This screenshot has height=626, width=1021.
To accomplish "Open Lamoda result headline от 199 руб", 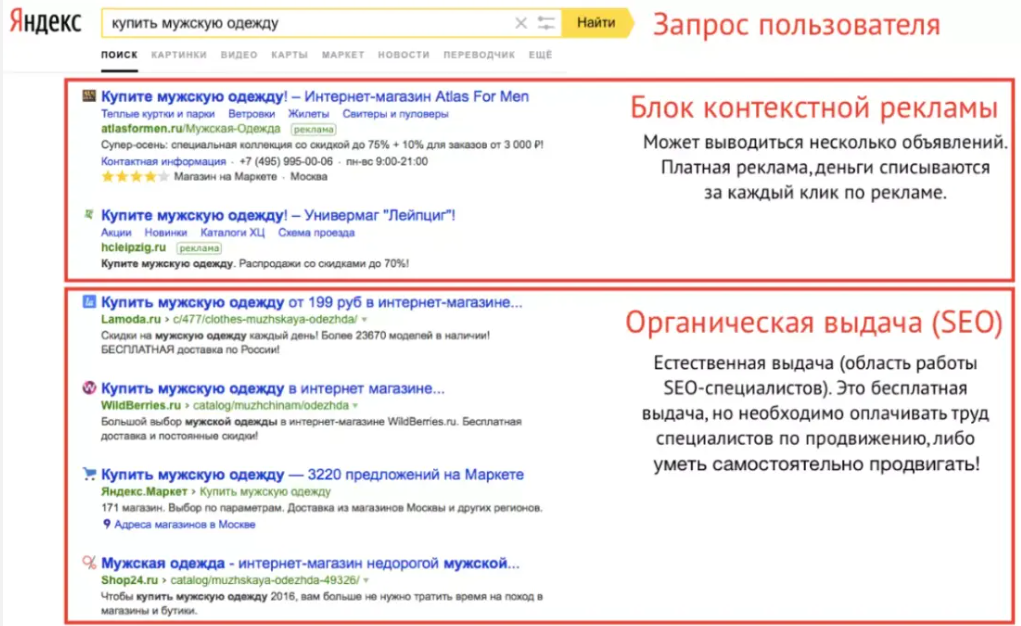I will coord(311,302).
